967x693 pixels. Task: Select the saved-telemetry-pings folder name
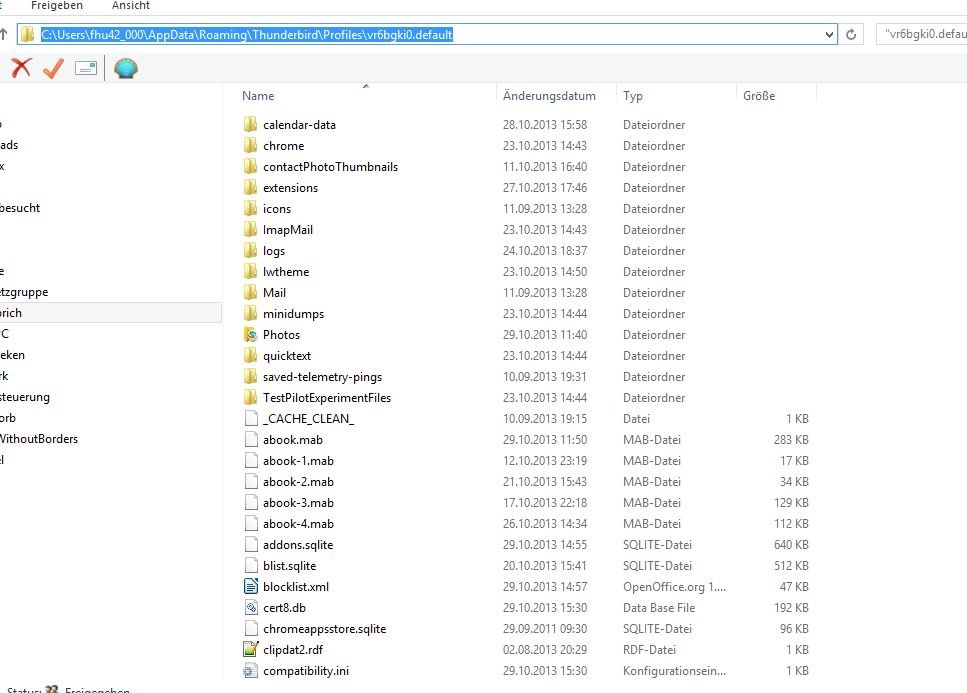323,377
